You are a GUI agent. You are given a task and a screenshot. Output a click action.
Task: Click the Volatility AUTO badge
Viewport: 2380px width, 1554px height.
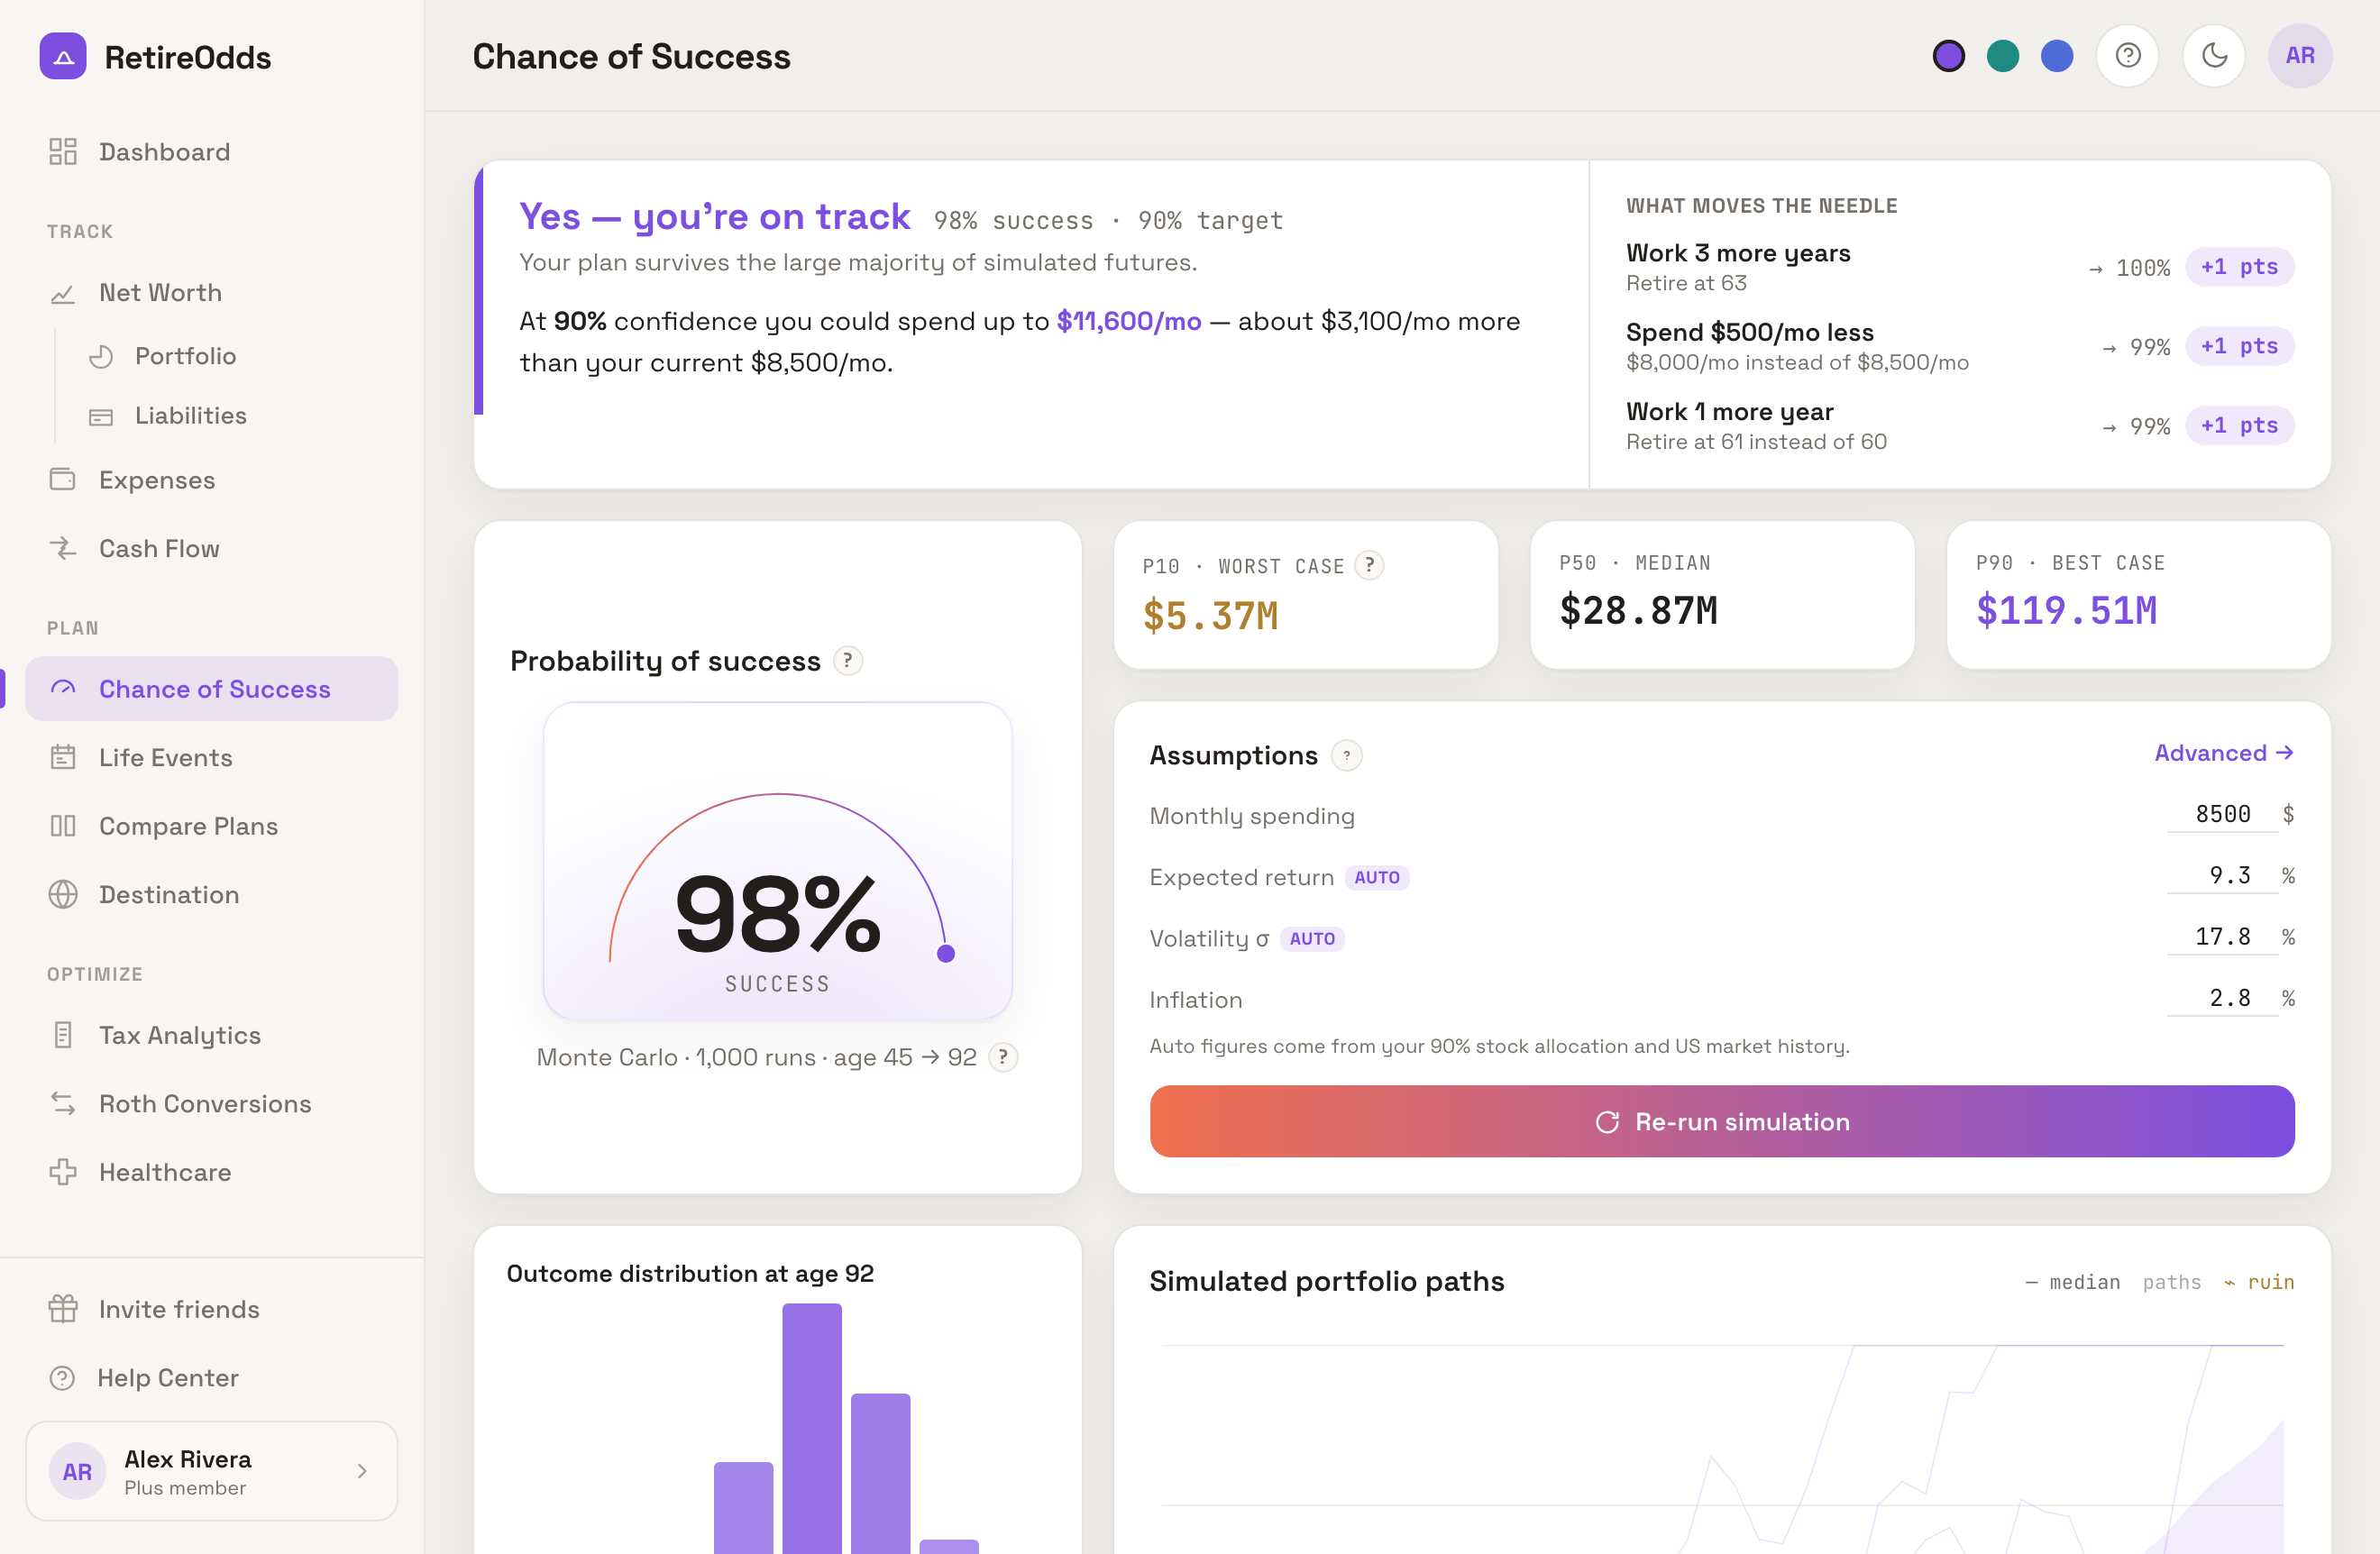(1312, 939)
